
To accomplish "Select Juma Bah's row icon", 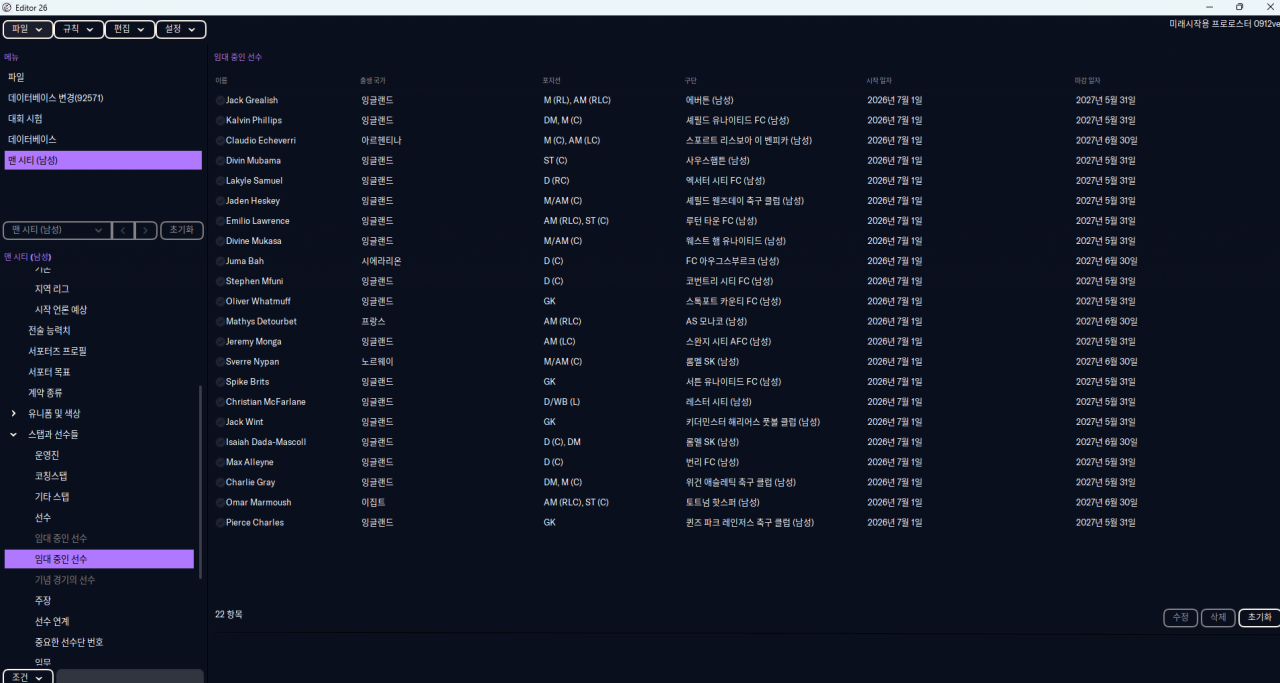I will (x=220, y=261).
